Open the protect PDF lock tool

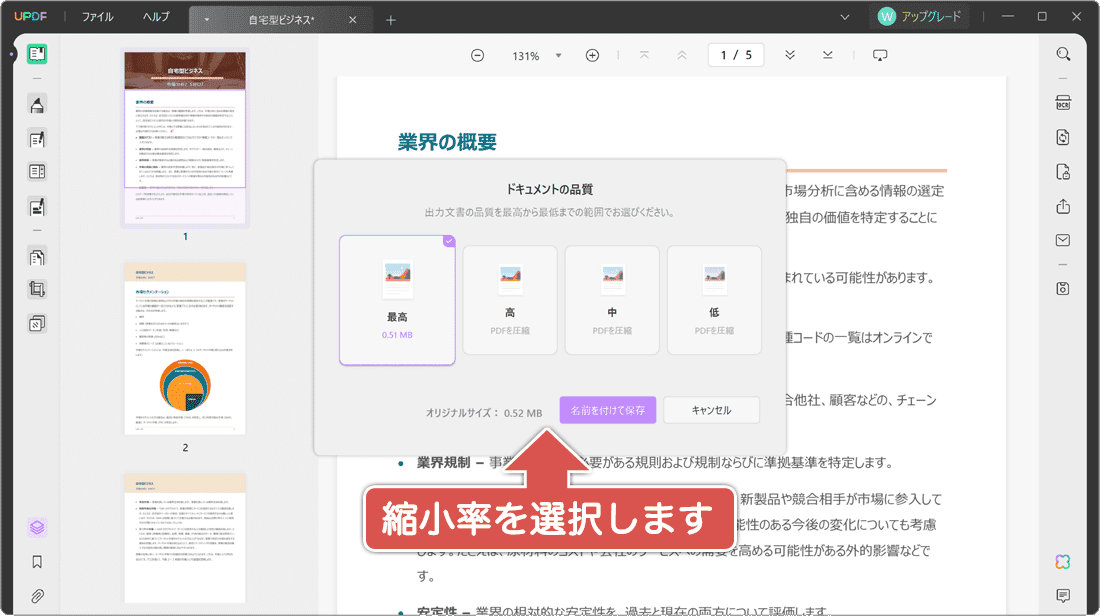click(1063, 171)
